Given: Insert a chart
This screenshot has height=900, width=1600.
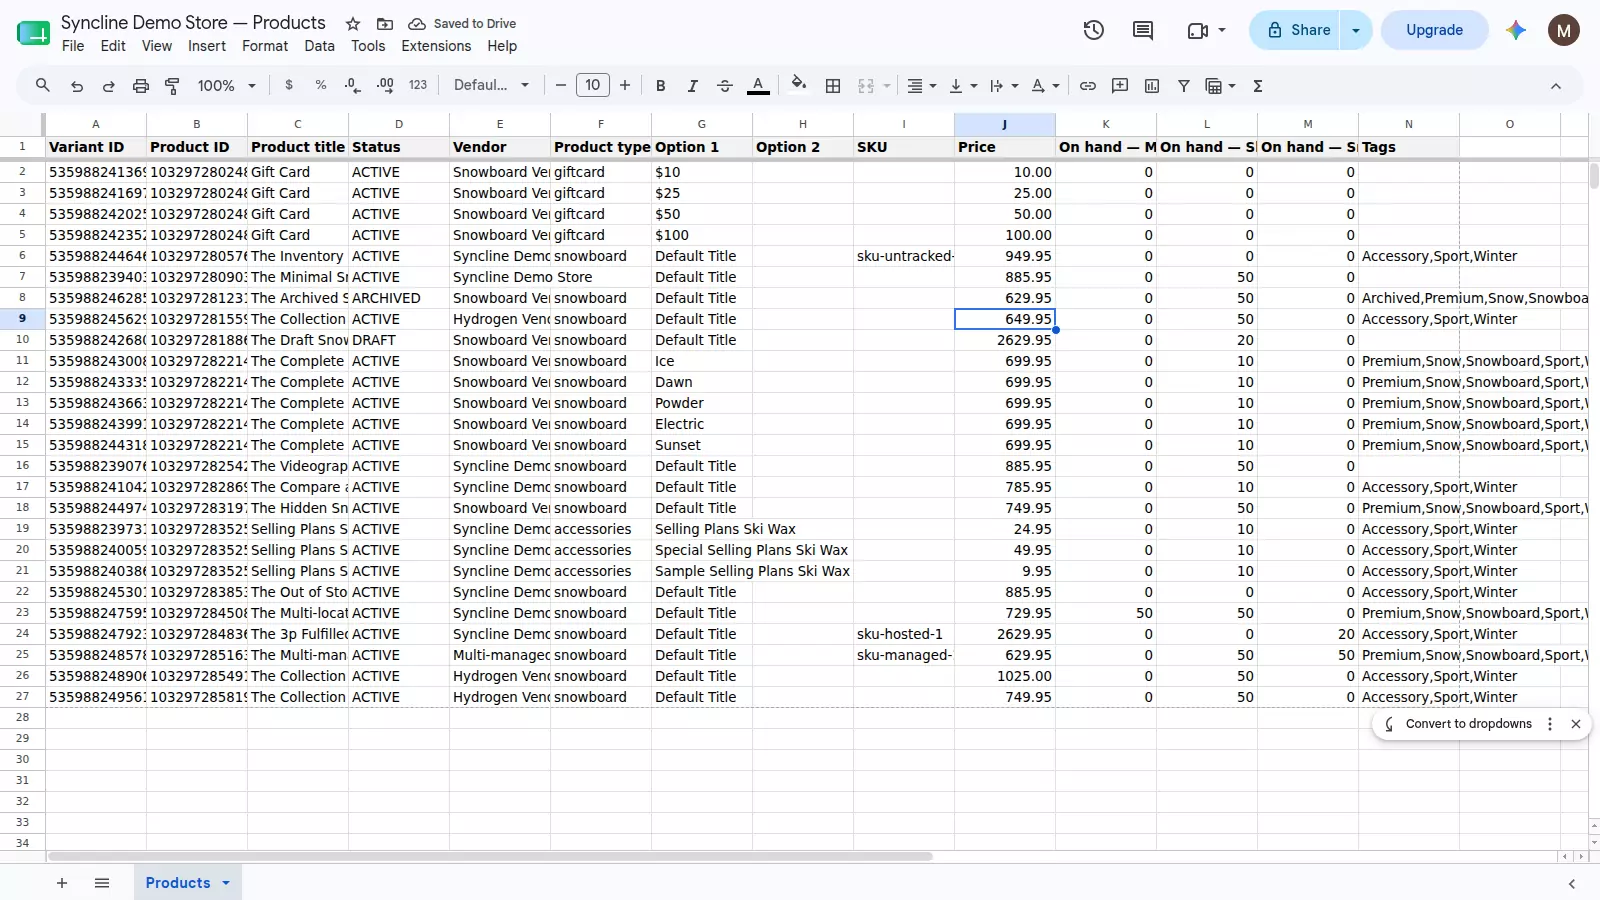Looking at the screenshot, I should pos(1152,86).
